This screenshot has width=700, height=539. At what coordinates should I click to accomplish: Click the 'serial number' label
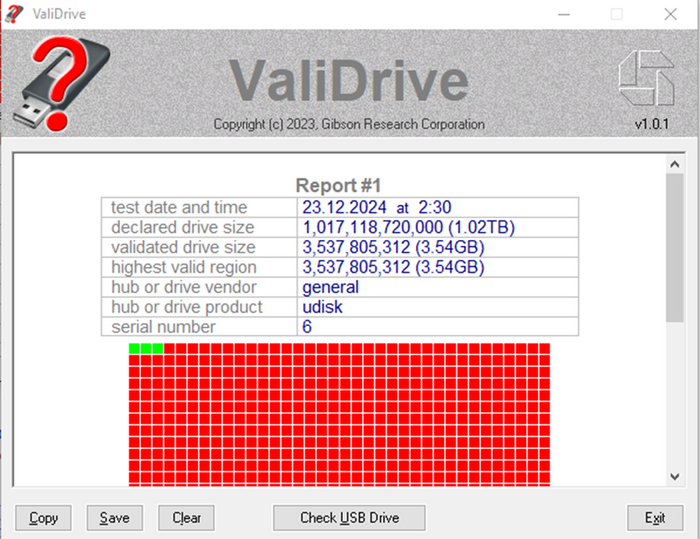[163, 327]
